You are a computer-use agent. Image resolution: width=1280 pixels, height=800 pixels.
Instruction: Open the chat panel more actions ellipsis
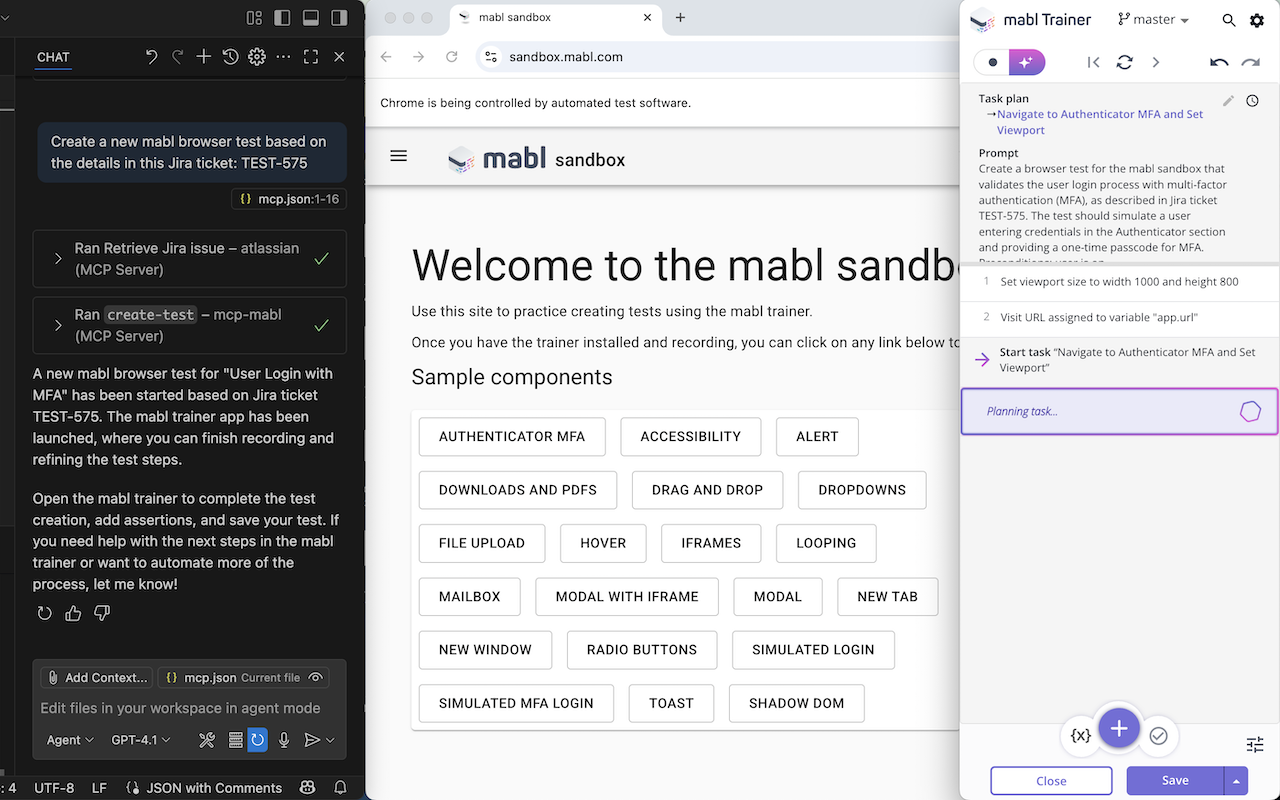coord(284,57)
